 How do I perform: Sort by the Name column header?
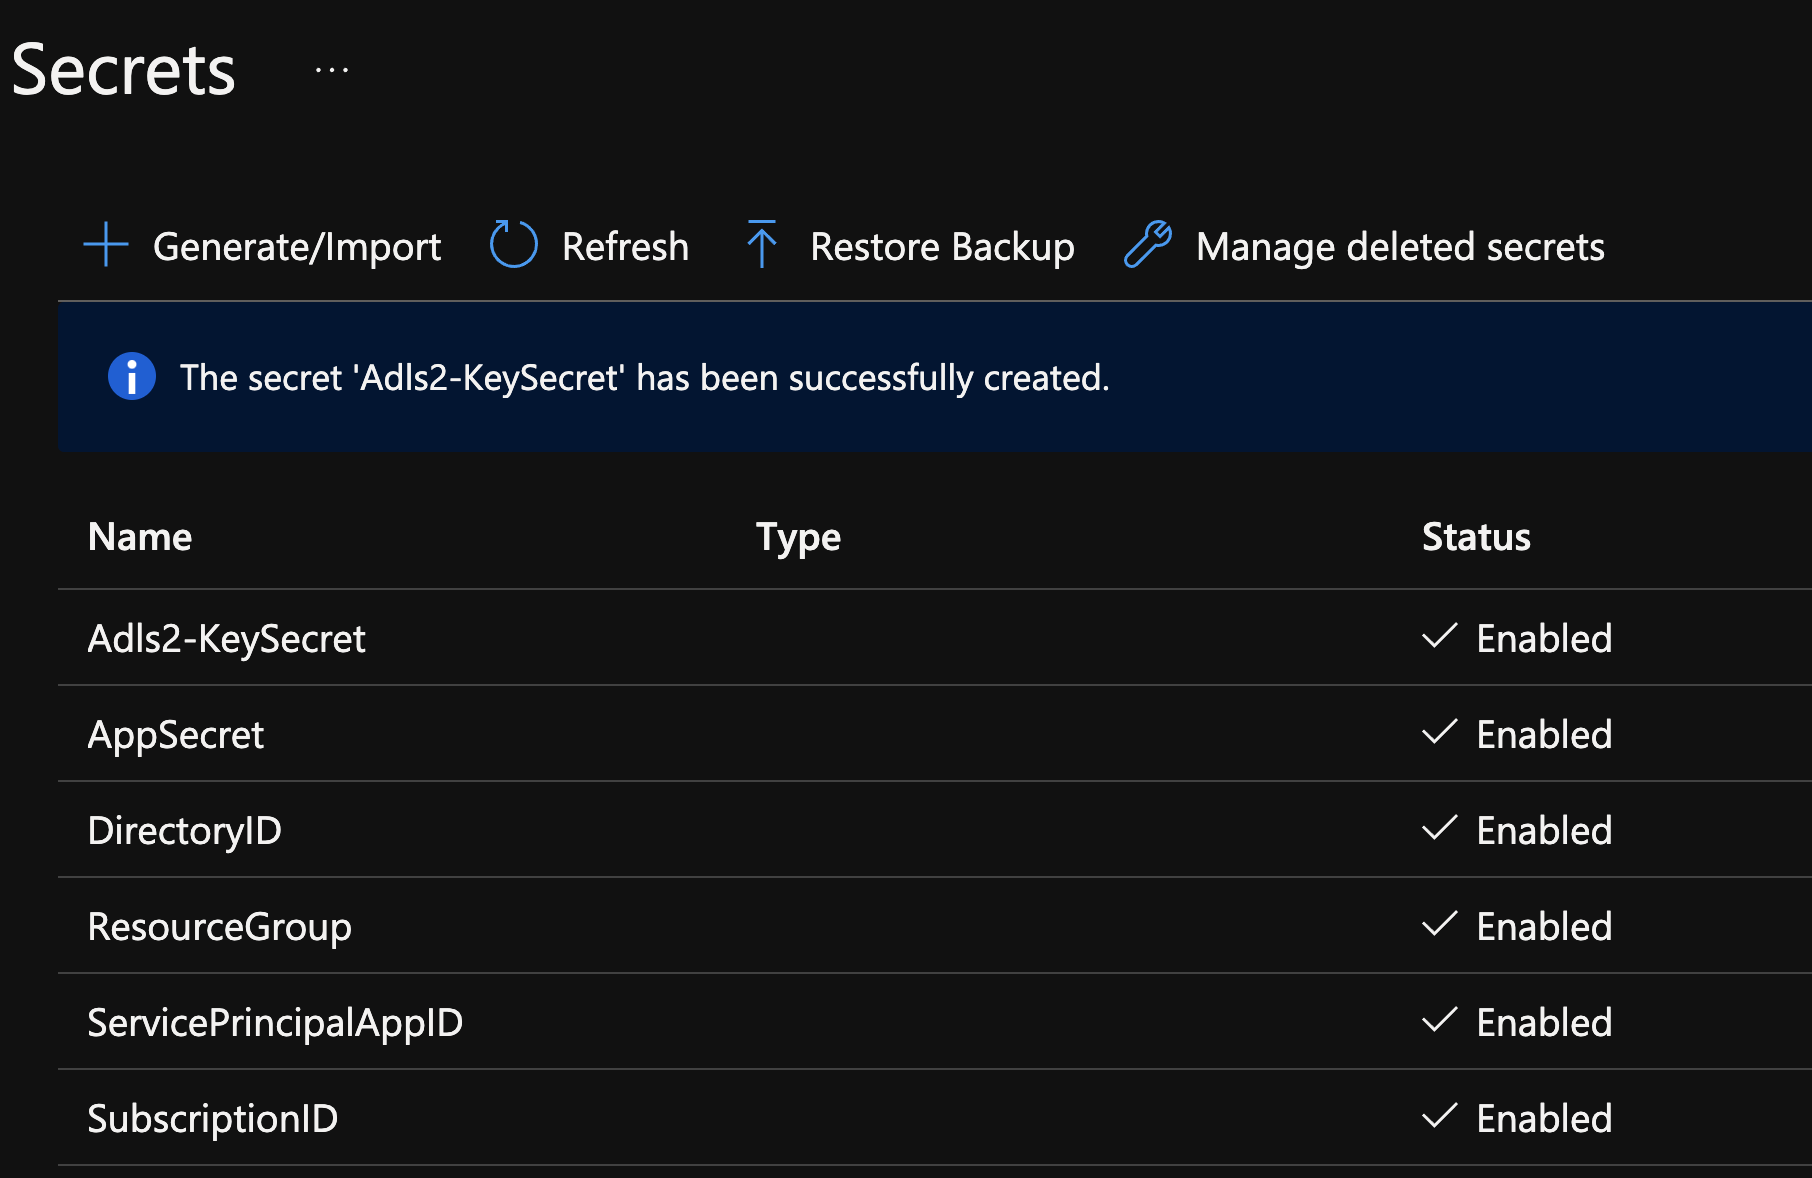(x=140, y=537)
